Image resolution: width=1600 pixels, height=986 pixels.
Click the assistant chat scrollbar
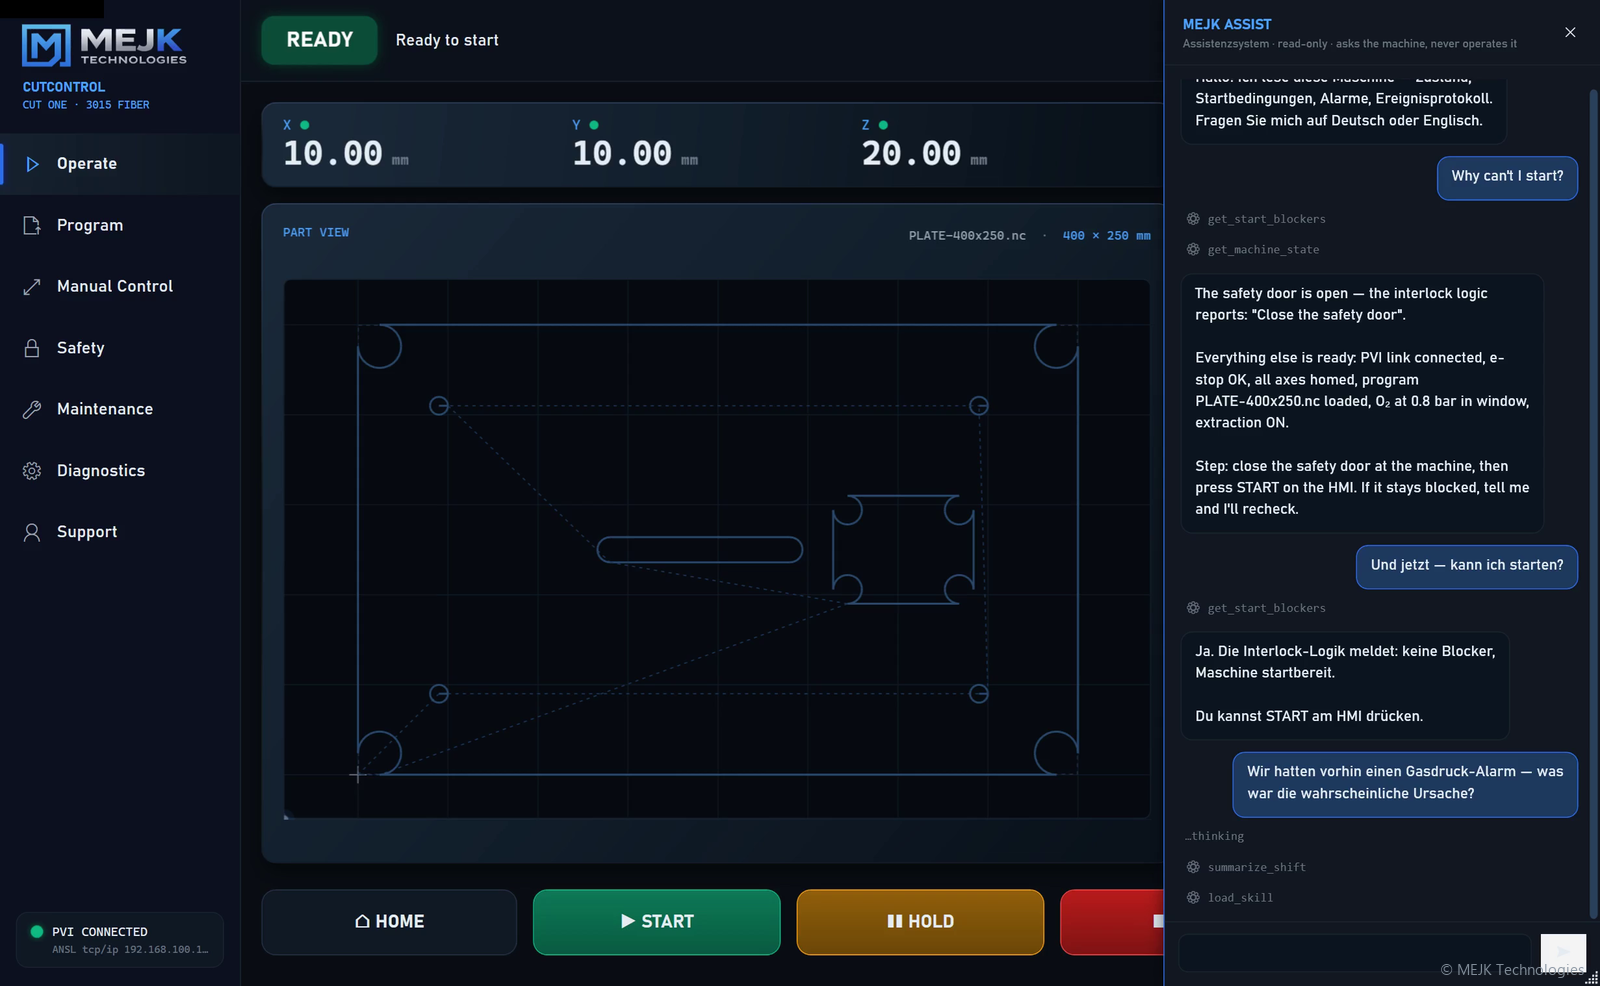(x=1594, y=504)
